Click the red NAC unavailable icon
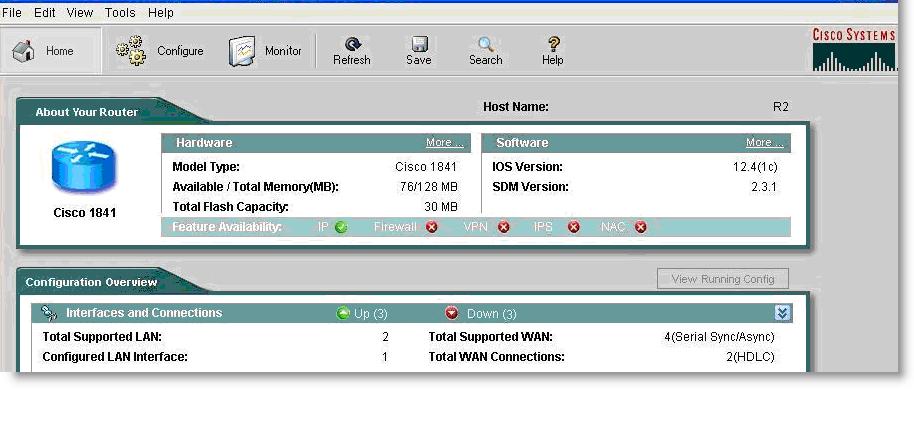 click(x=641, y=227)
